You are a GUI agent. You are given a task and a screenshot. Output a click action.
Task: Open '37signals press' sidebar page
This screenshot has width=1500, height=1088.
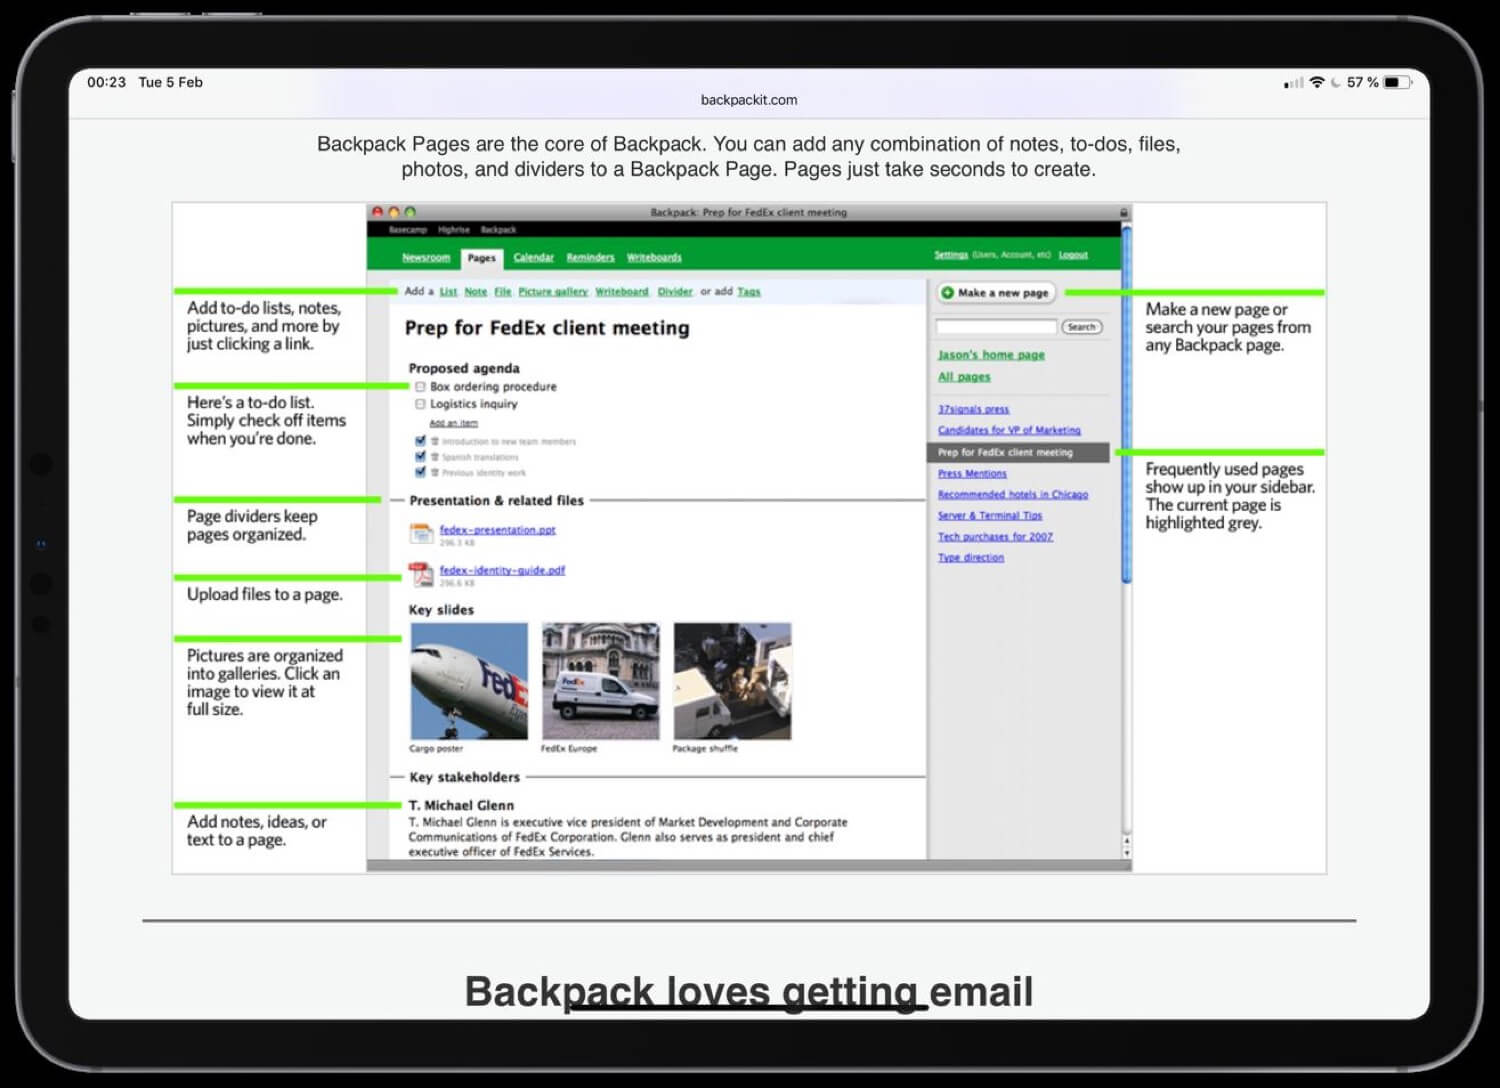point(973,409)
